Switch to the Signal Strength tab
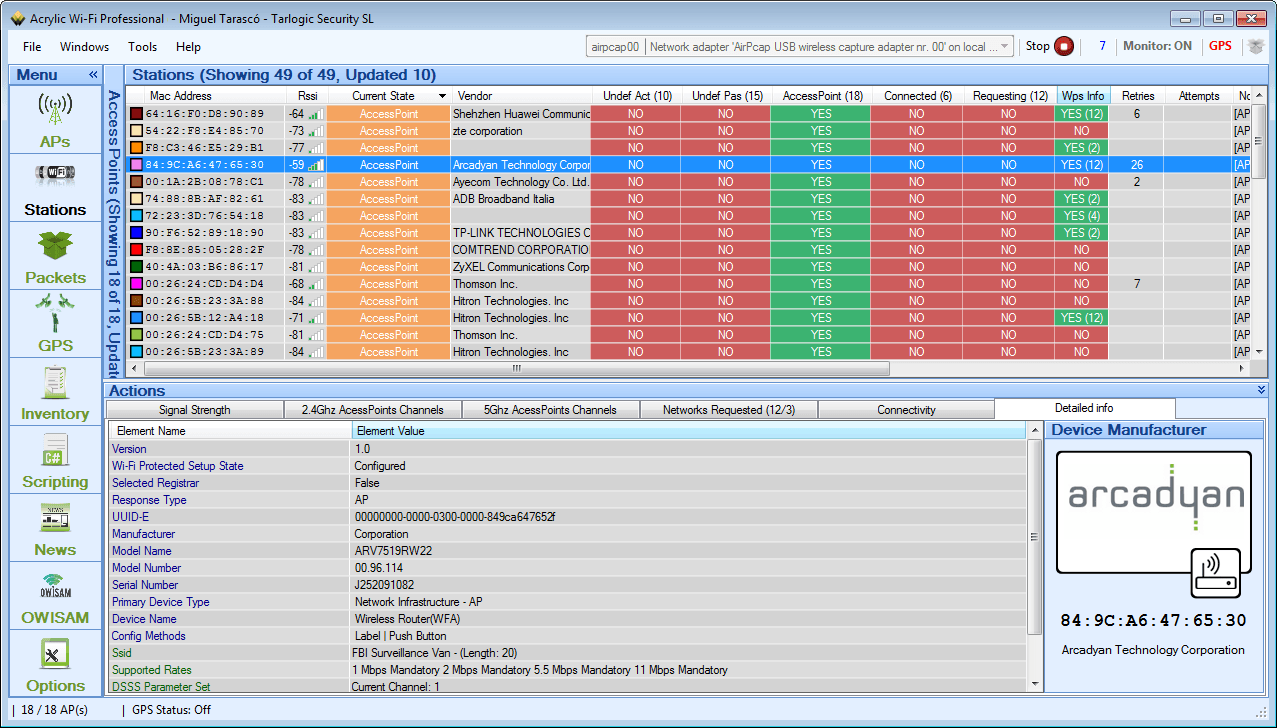This screenshot has height=728, width=1277. click(x=194, y=410)
